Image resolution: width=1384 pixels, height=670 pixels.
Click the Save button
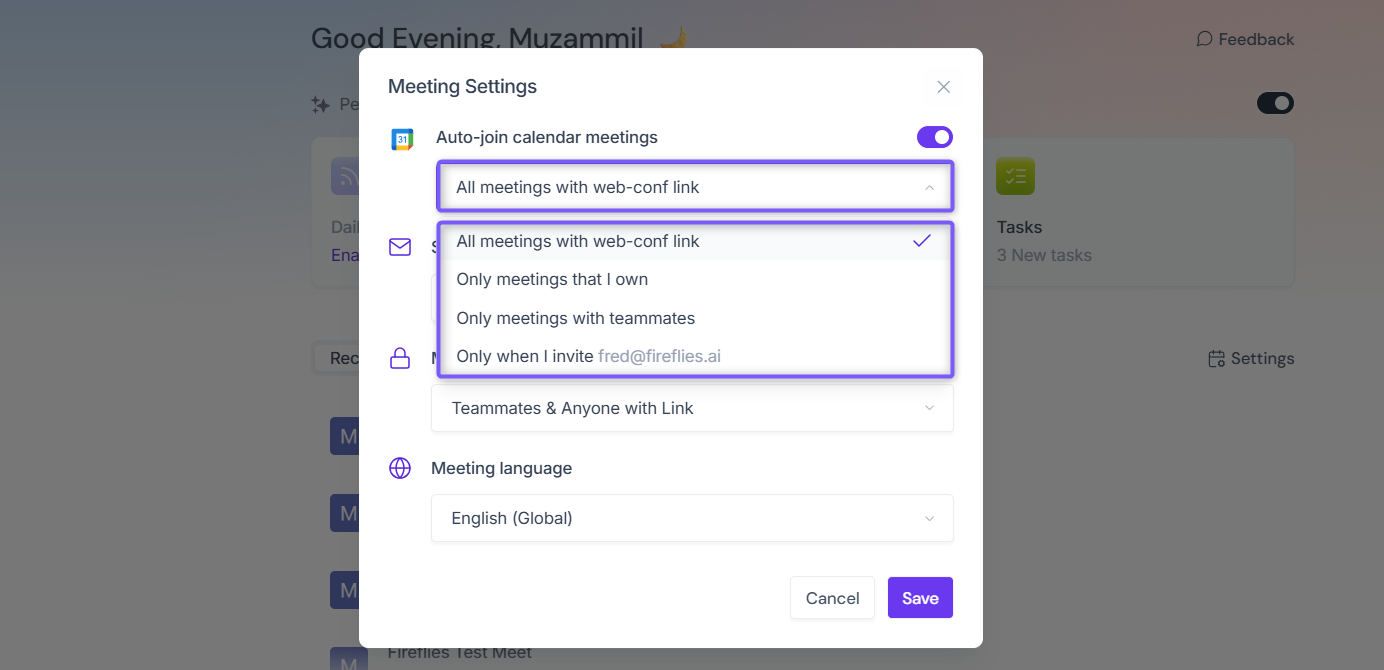pos(920,598)
